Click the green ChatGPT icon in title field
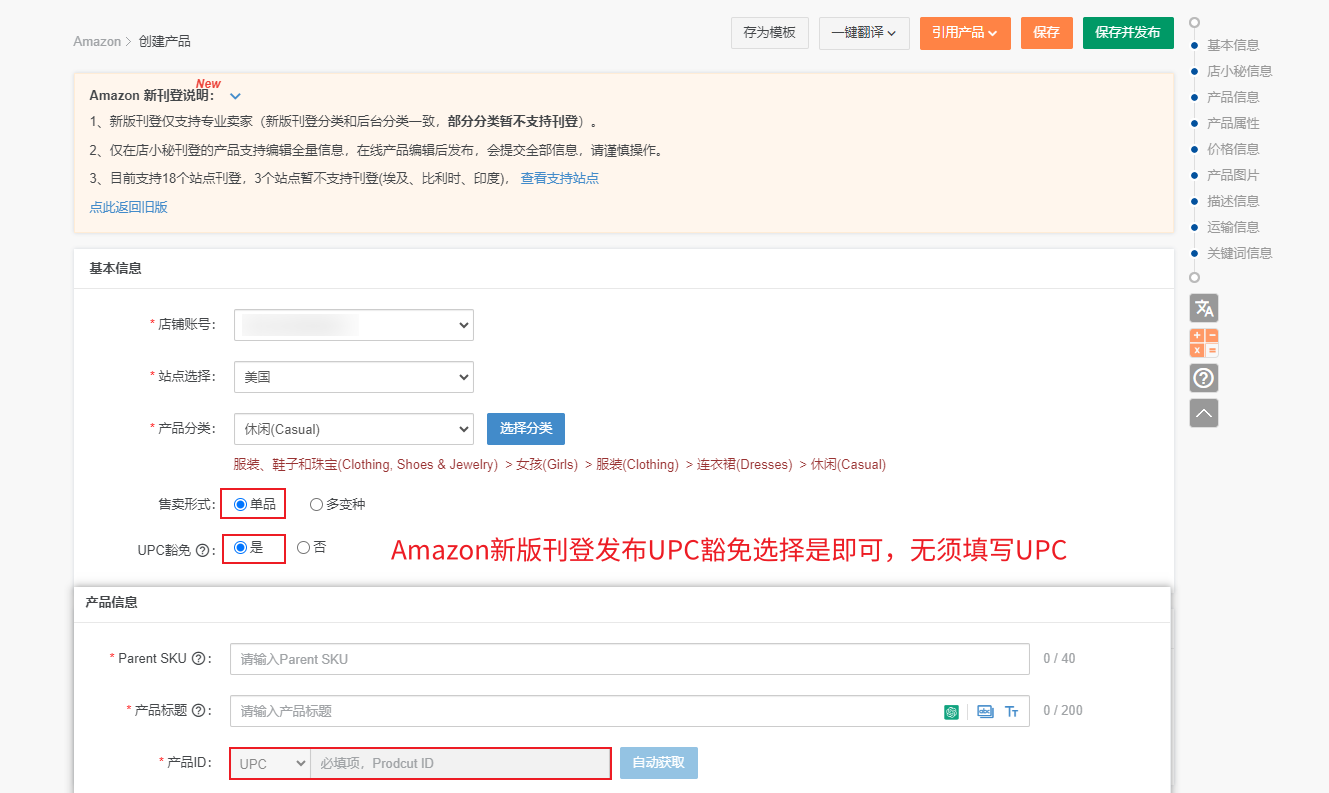Image resolution: width=1329 pixels, height=793 pixels. (951, 712)
